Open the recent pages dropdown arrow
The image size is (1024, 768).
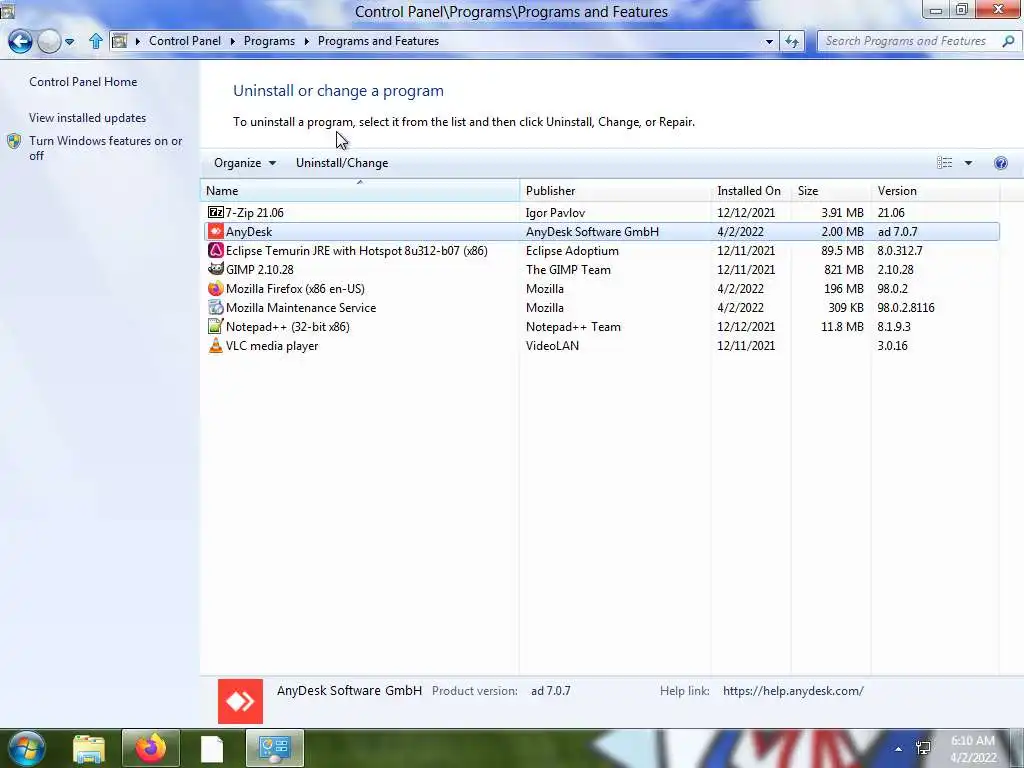point(69,42)
